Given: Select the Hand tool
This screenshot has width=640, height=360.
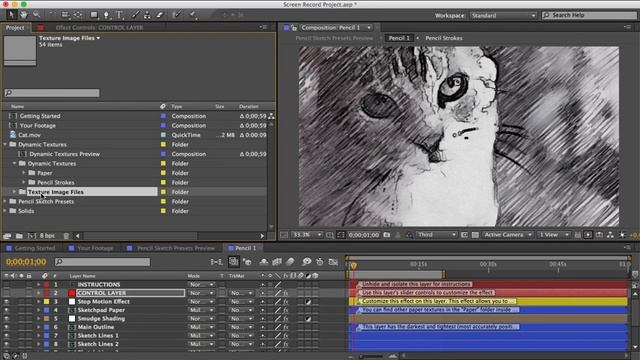Looking at the screenshot, I should pyautogui.click(x=24, y=15).
